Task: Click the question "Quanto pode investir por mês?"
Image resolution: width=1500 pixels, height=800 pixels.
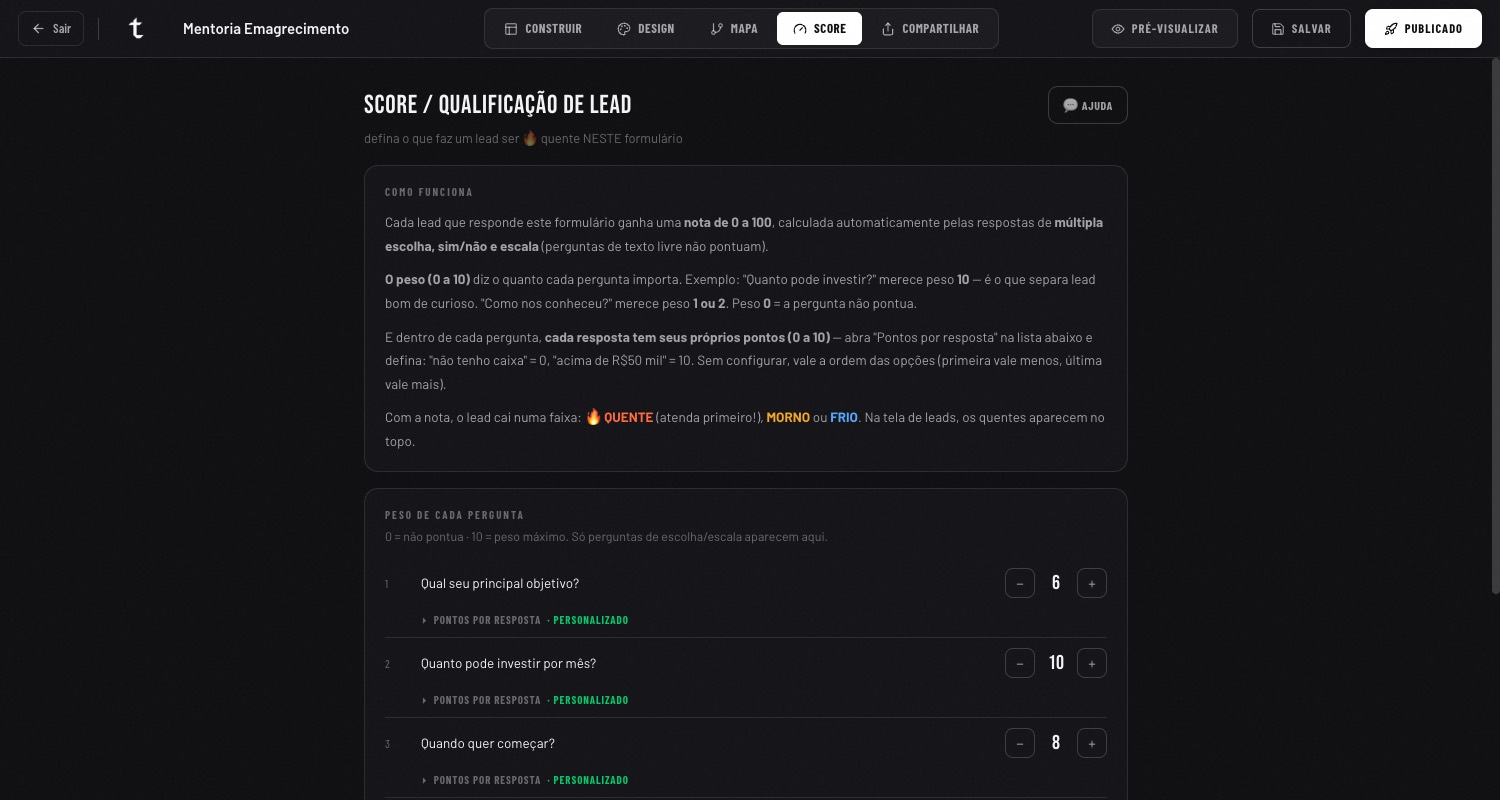Action: 508,663
